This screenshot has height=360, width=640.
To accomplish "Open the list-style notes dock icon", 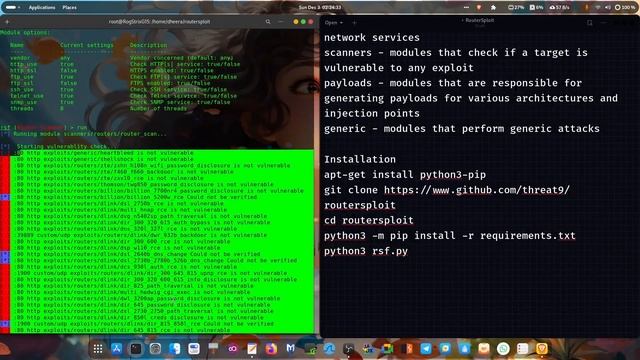I will tap(522, 349).
